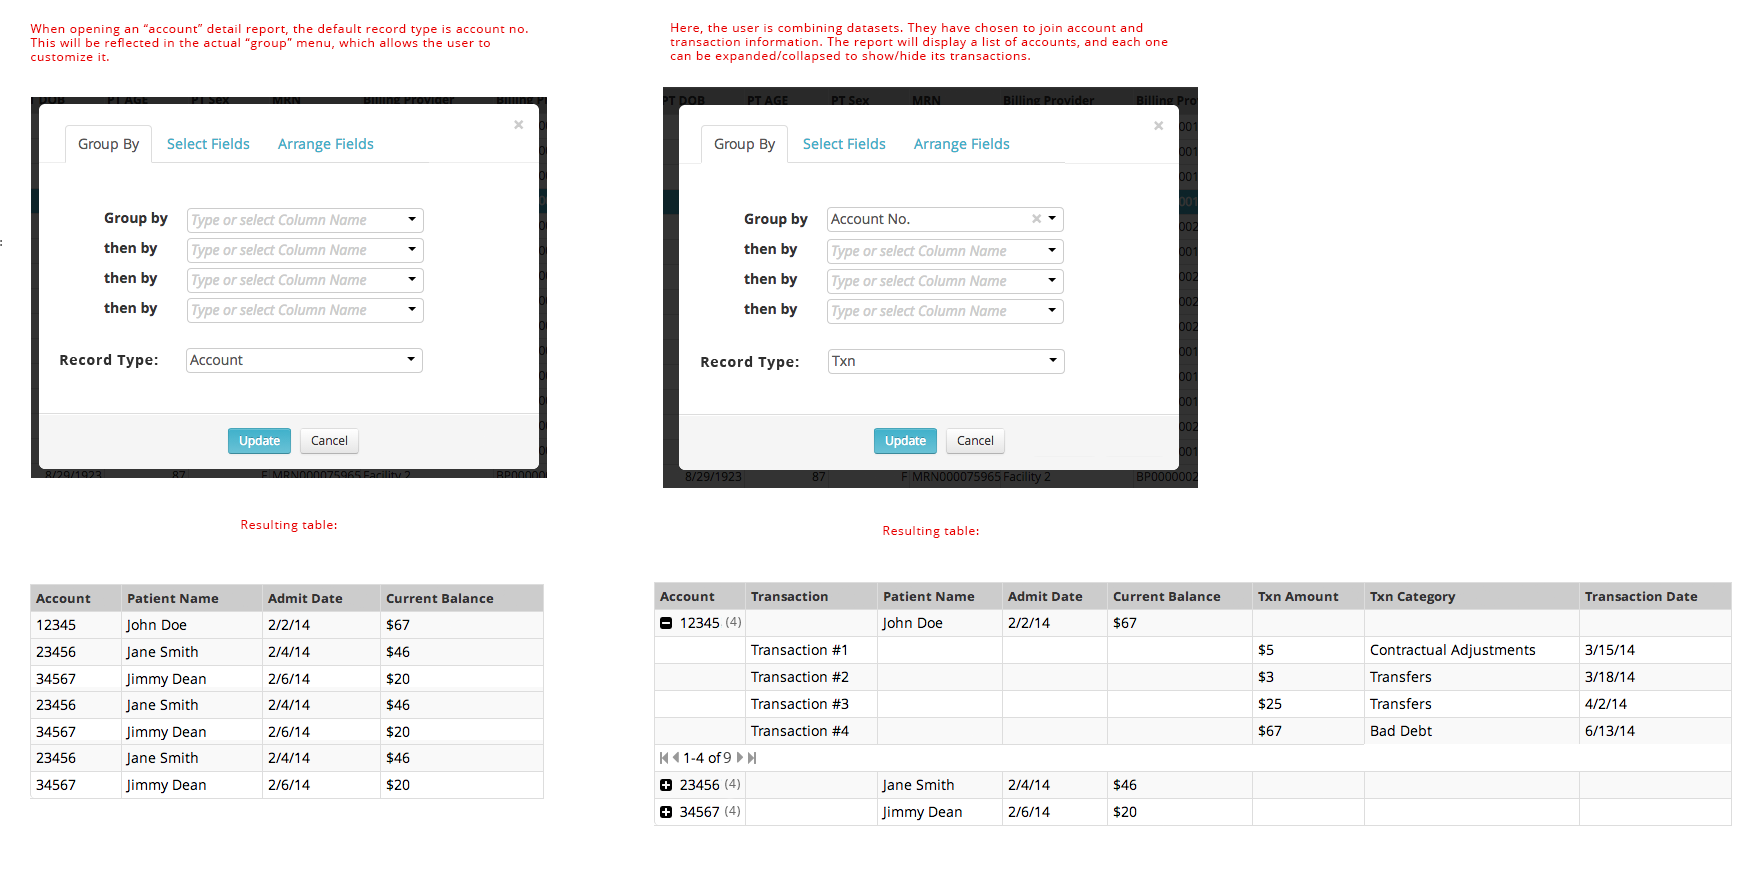This screenshot has height=871, width=1756.
Task: Select Transaction #3 row
Action: (1192, 704)
